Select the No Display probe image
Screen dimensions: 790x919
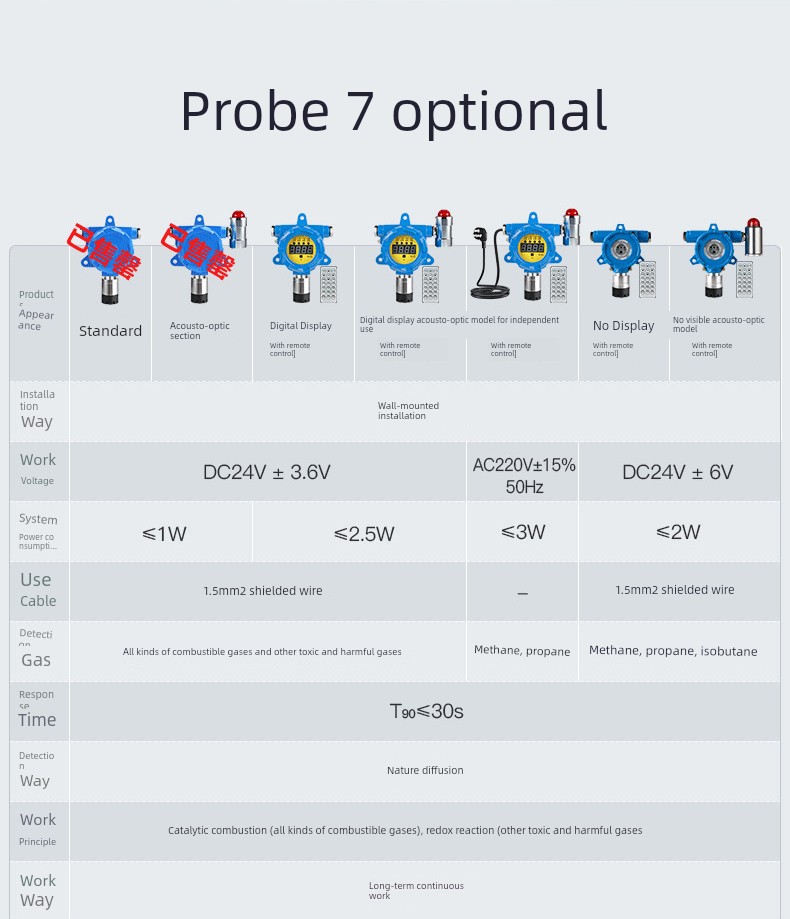click(622, 260)
